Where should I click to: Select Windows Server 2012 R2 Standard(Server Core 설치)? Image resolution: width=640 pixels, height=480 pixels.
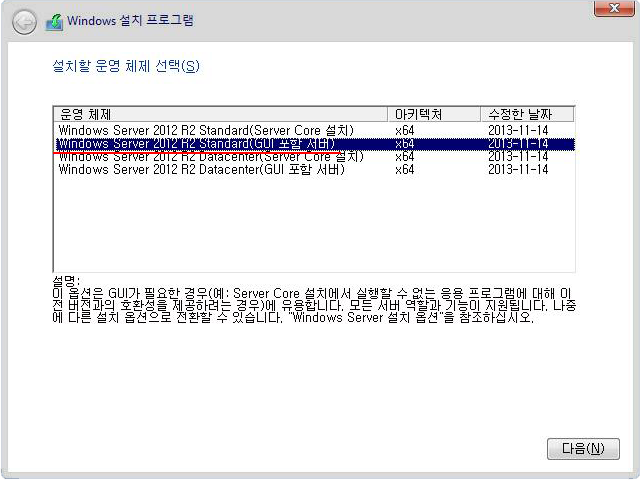[314, 131]
